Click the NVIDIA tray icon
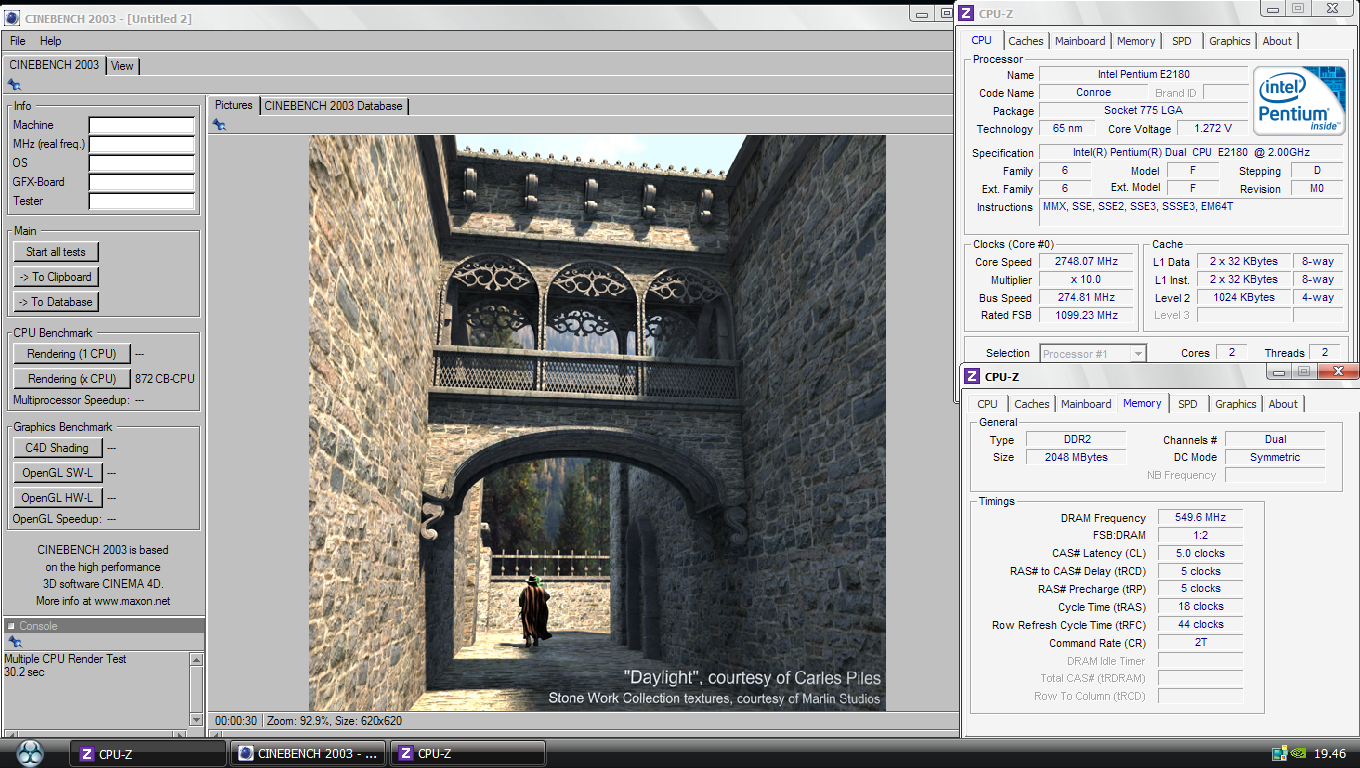The width and height of the screenshot is (1360, 768). coord(1298,754)
